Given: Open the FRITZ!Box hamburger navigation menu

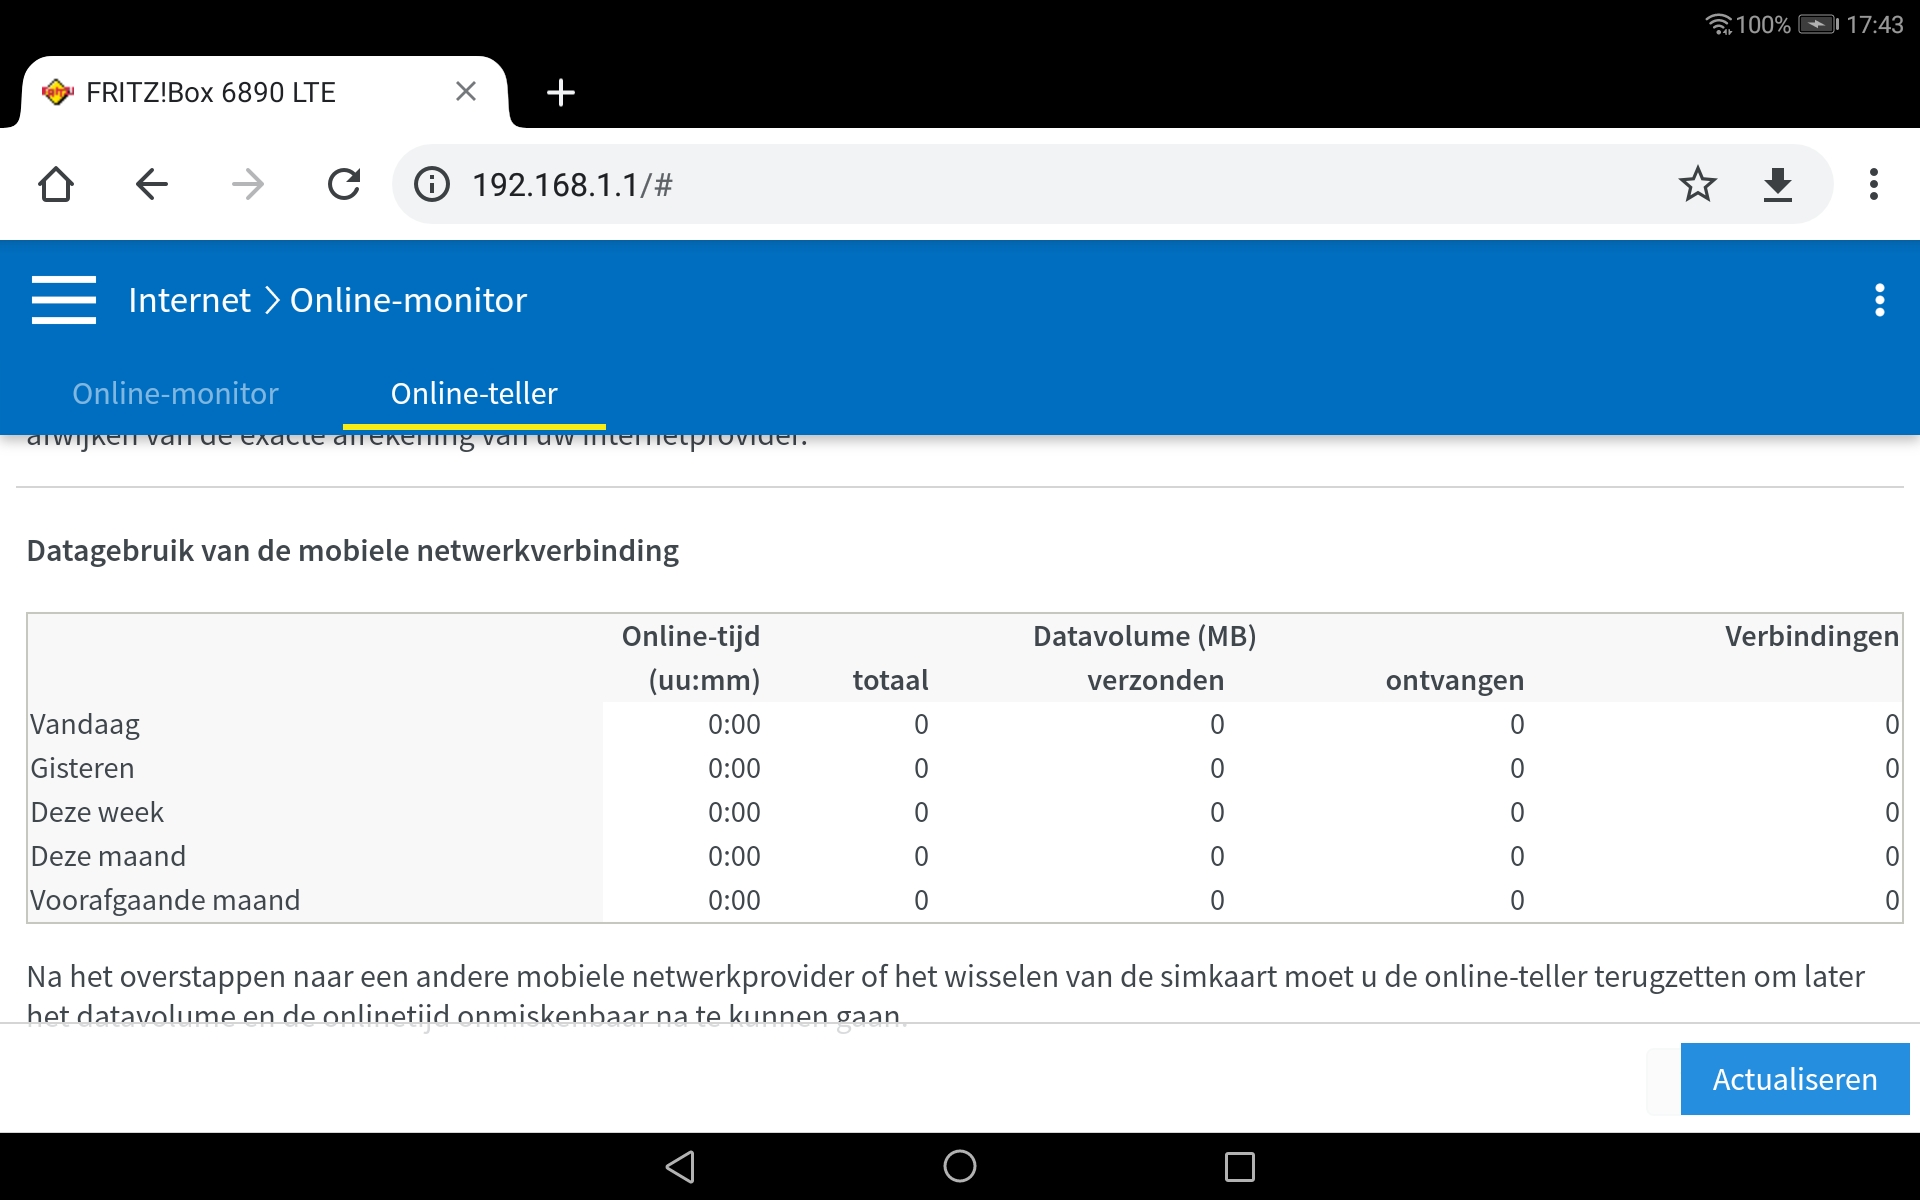Looking at the screenshot, I should tap(64, 300).
